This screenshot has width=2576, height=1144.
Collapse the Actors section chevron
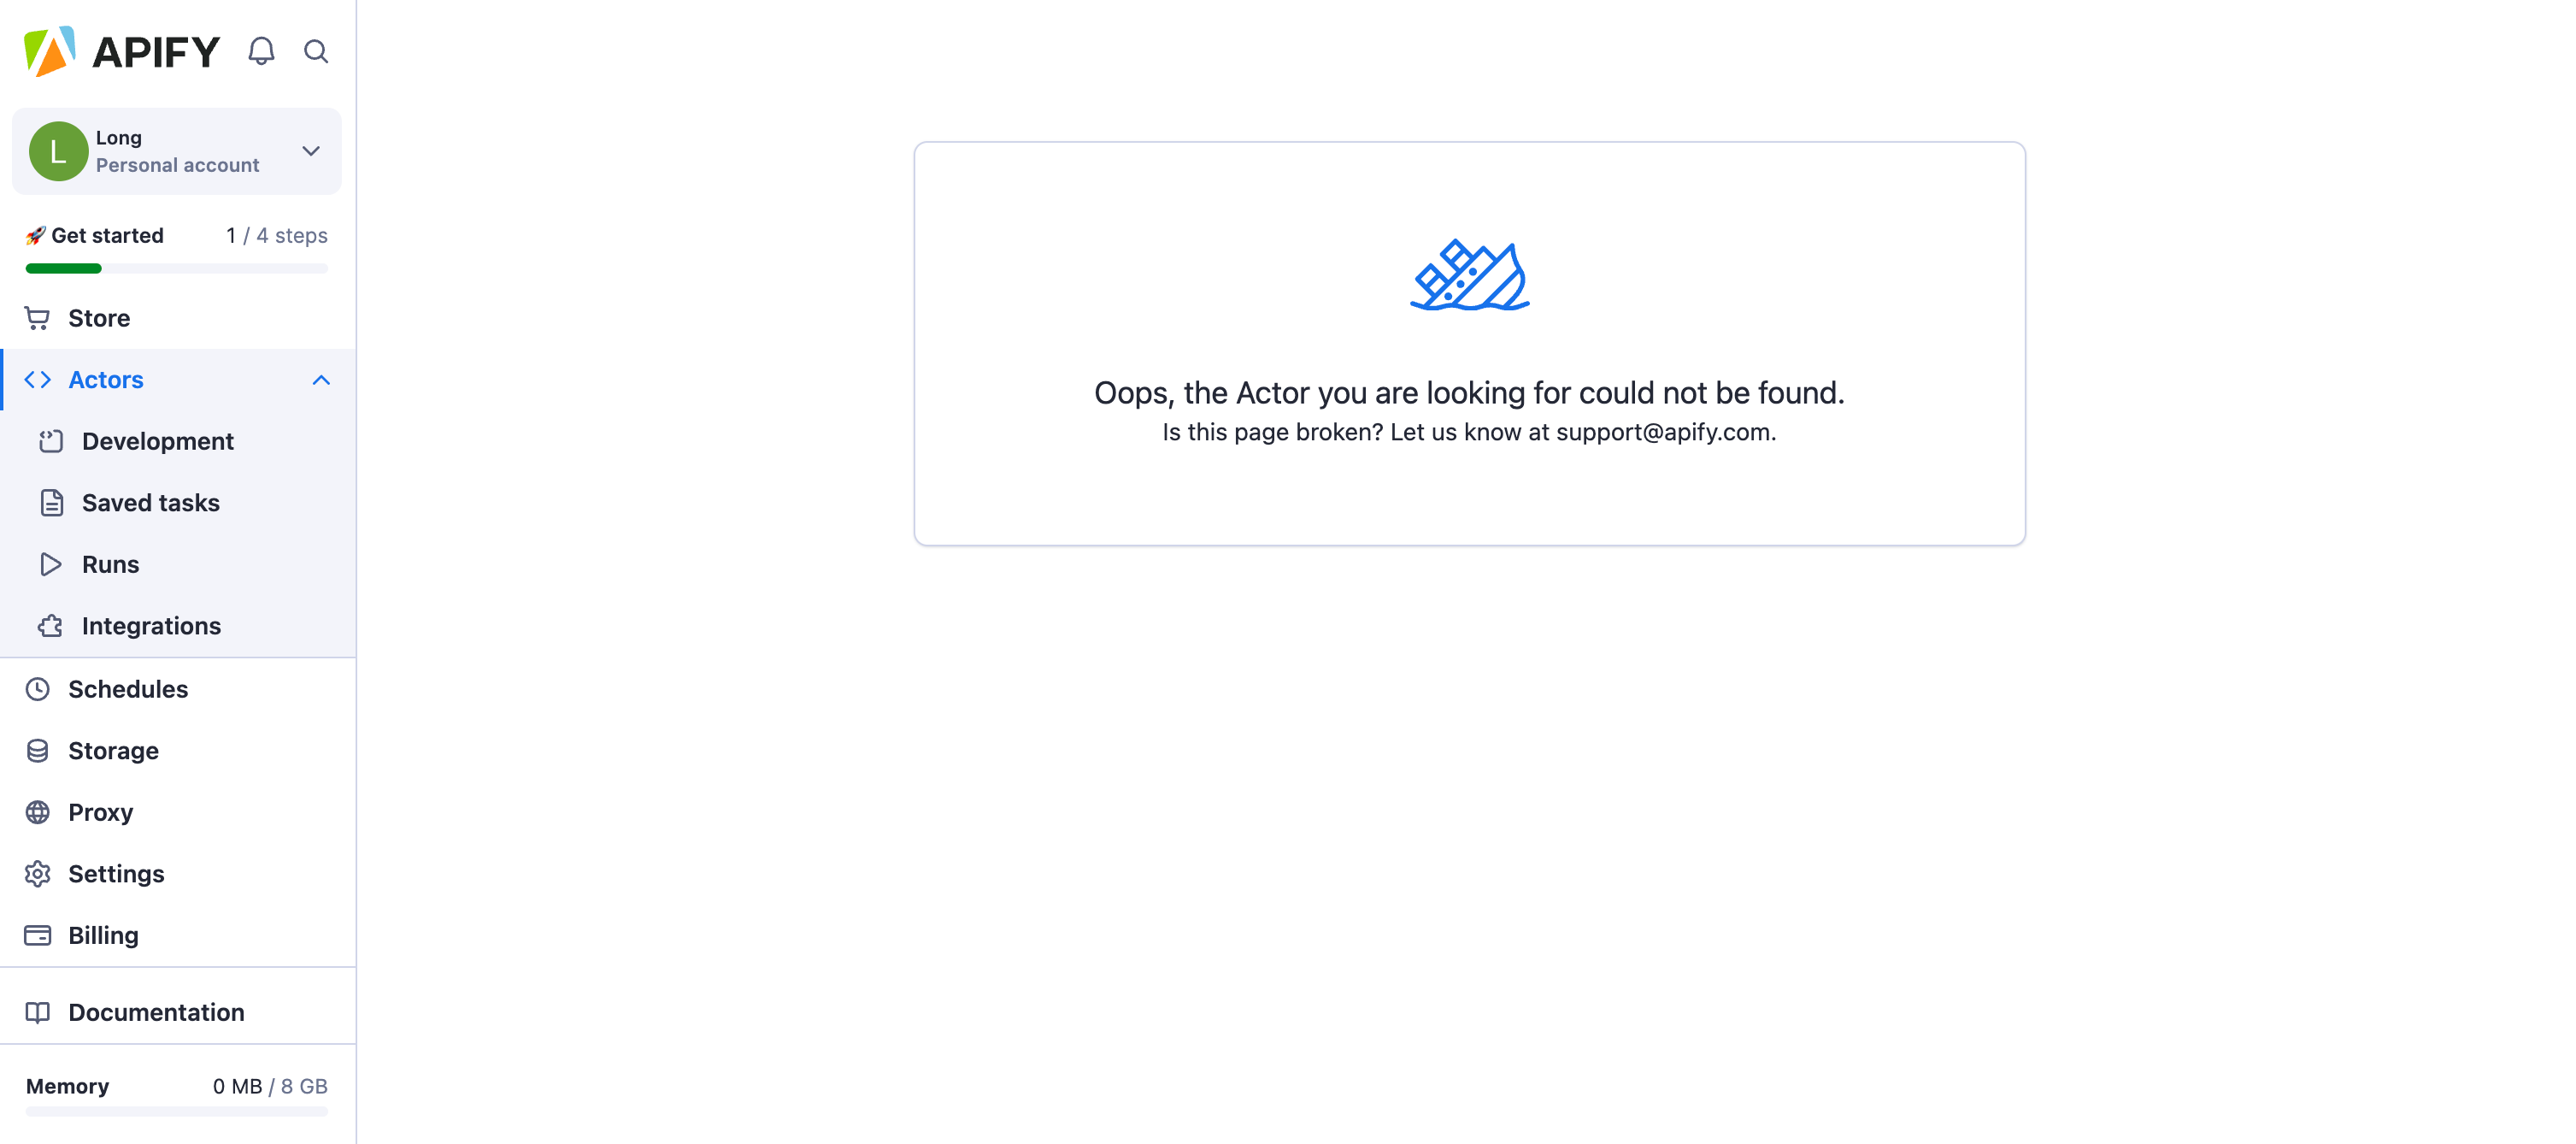(321, 380)
